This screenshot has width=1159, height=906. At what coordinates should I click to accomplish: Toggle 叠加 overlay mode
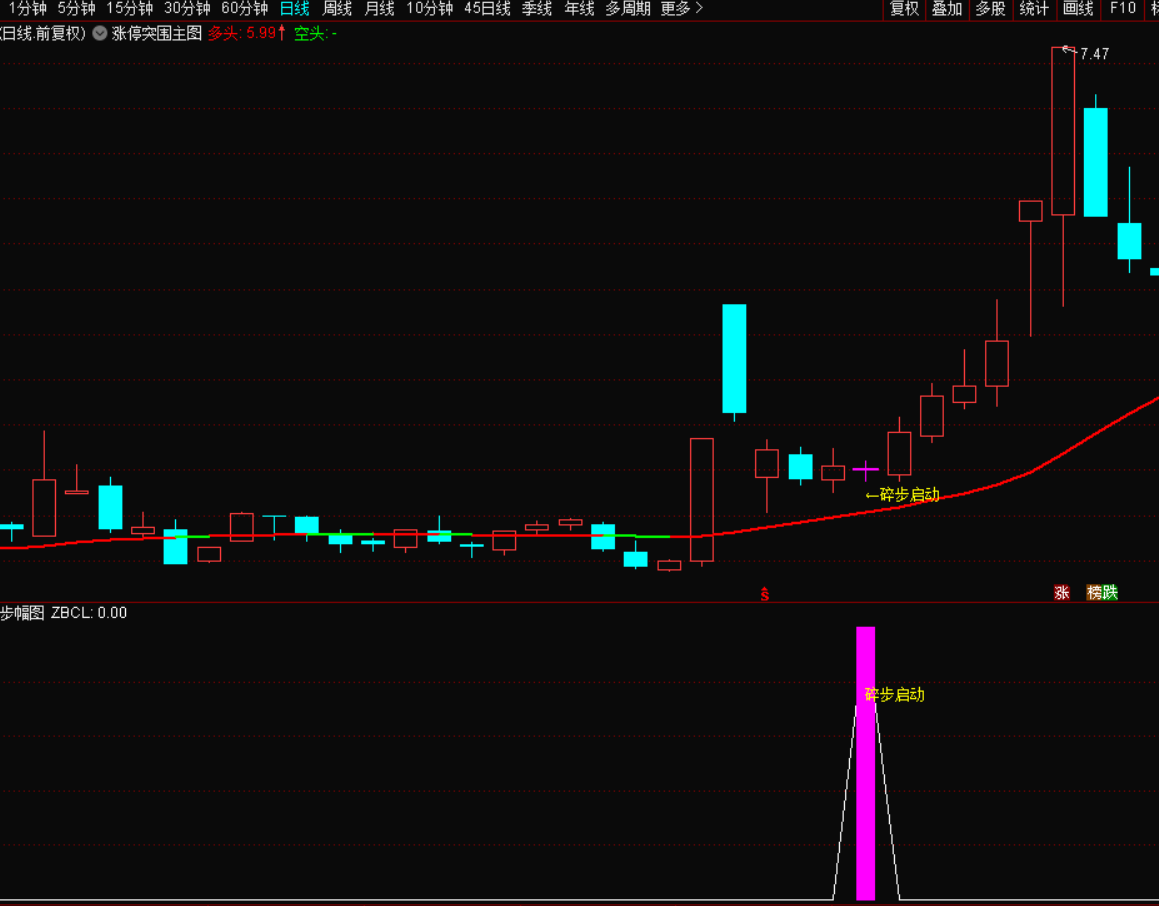pyautogui.click(x=947, y=9)
